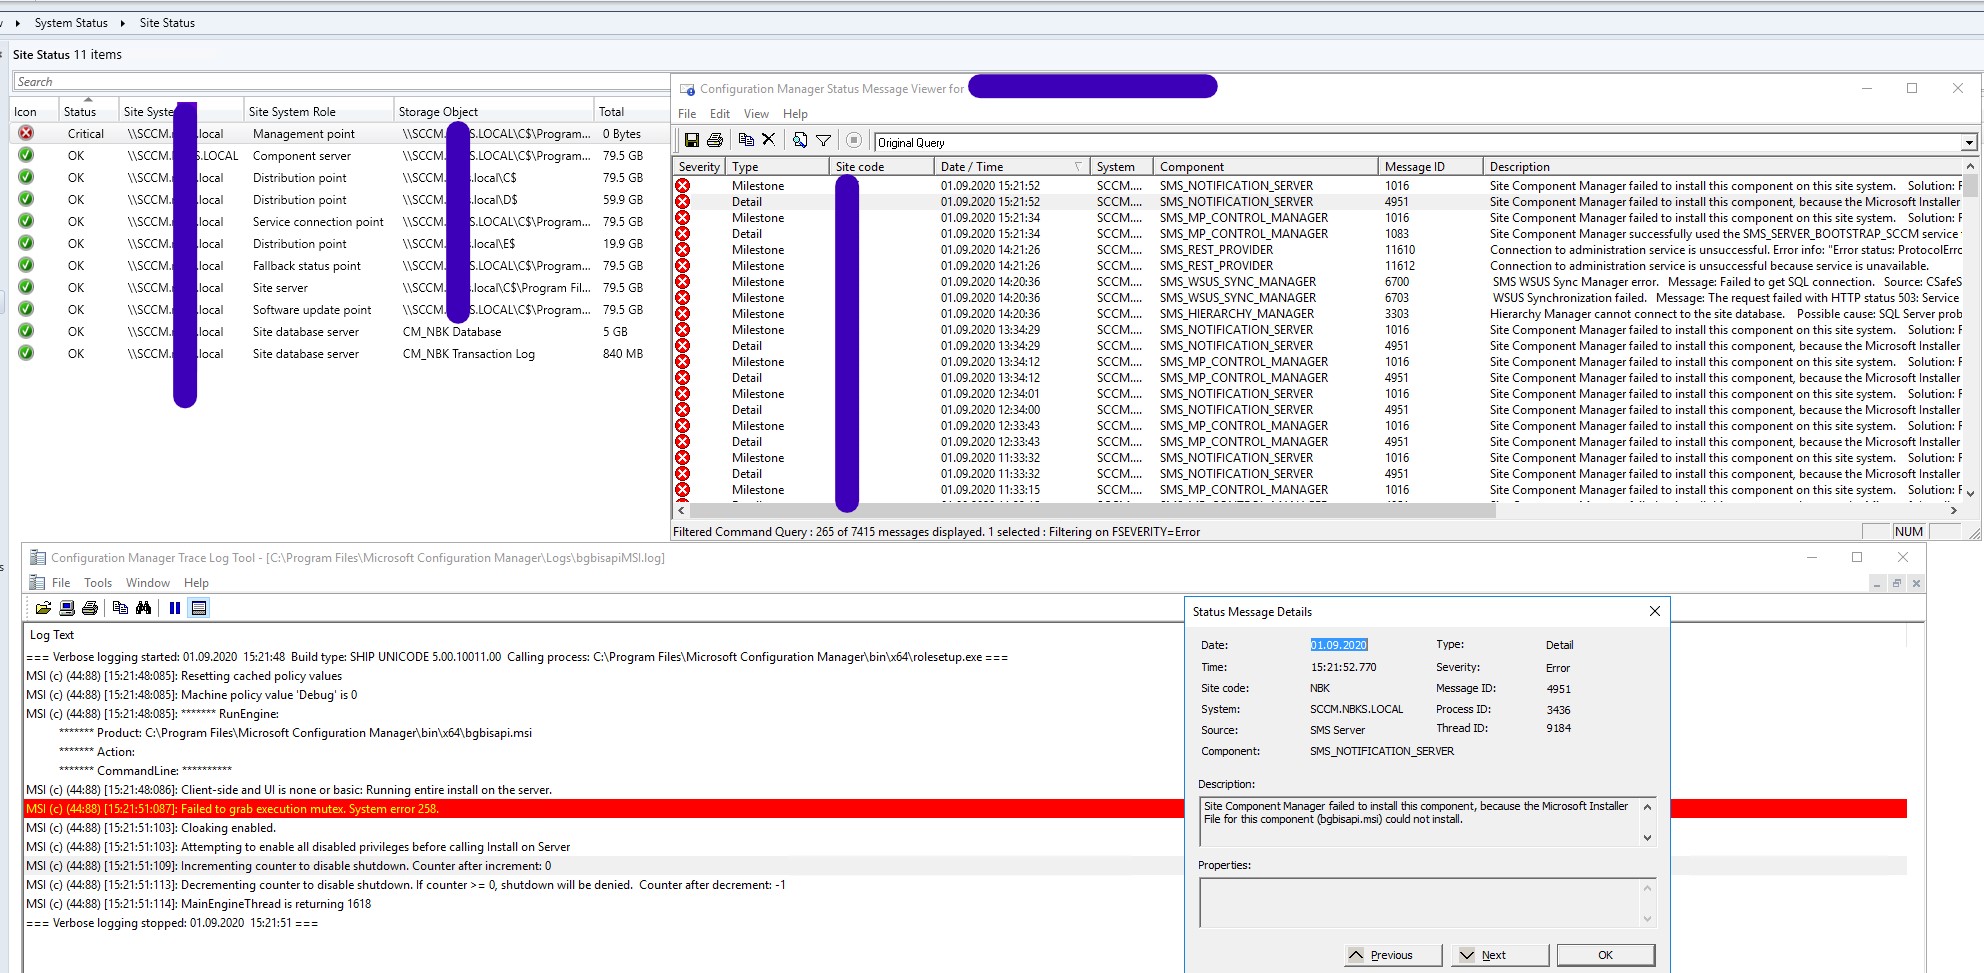Click the Filter funnel icon in Status Message Viewer

823,141
